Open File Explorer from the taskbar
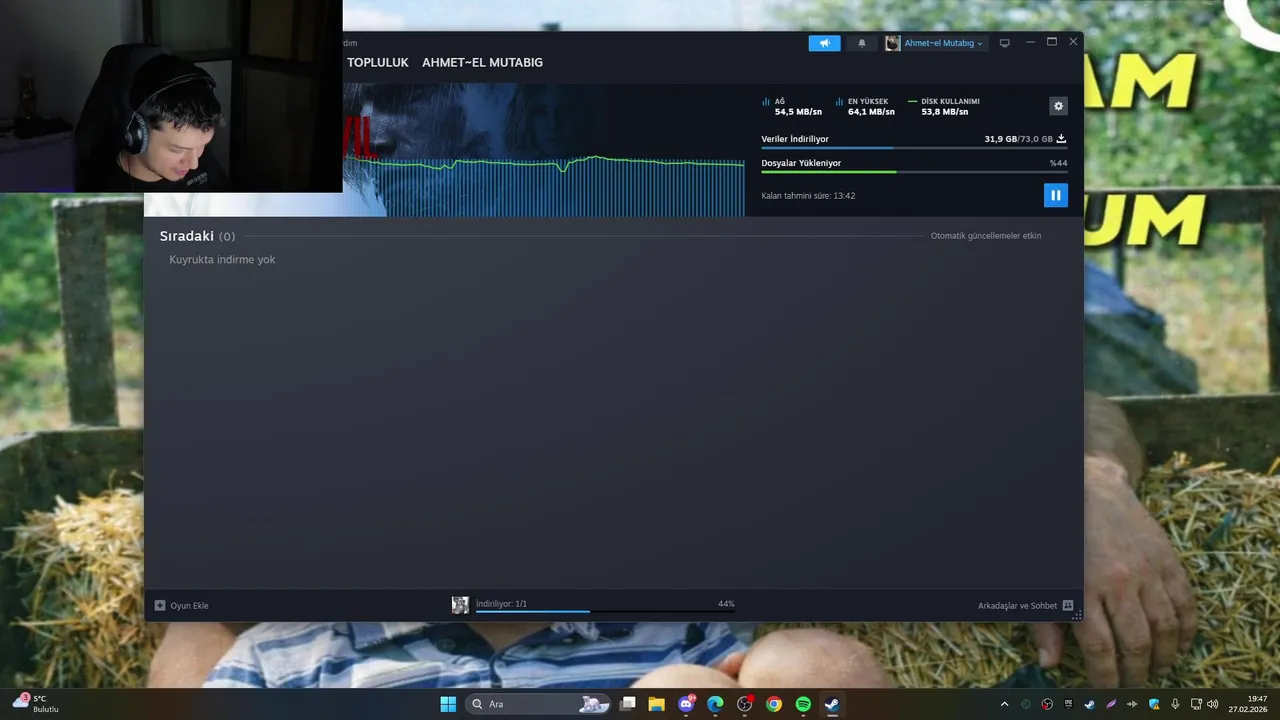1280x720 pixels. (657, 704)
